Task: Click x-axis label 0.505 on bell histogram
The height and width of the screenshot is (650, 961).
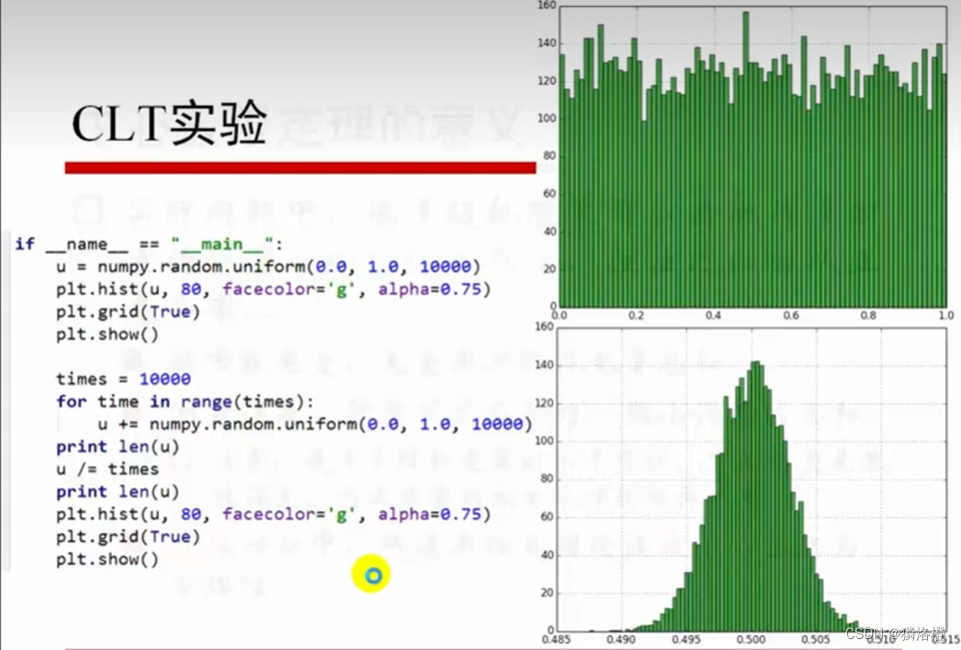Action: tap(816, 639)
